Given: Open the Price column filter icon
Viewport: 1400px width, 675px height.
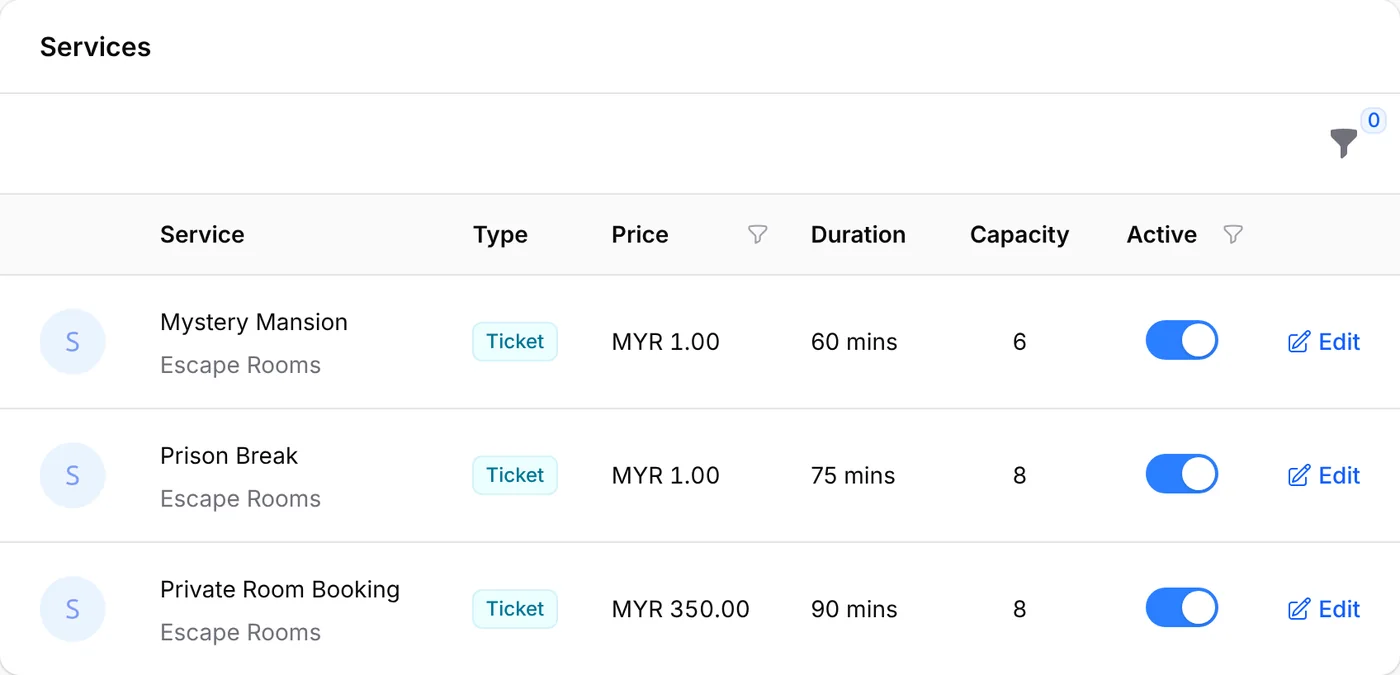Looking at the screenshot, I should click(758, 235).
